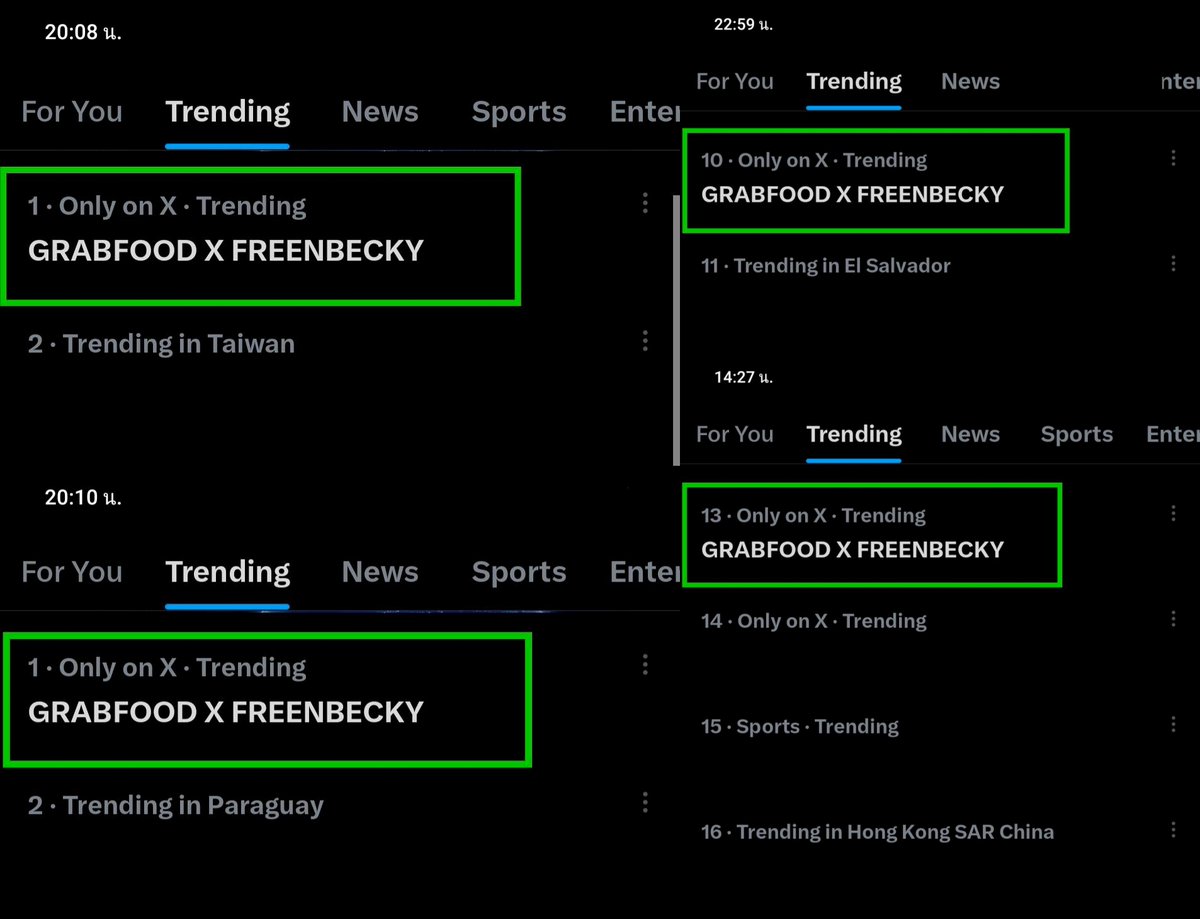This screenshot has height=919, width=1200.
Task: Open Entertainment tab in 14:27 panel
Action: (x=1172, y=435)
